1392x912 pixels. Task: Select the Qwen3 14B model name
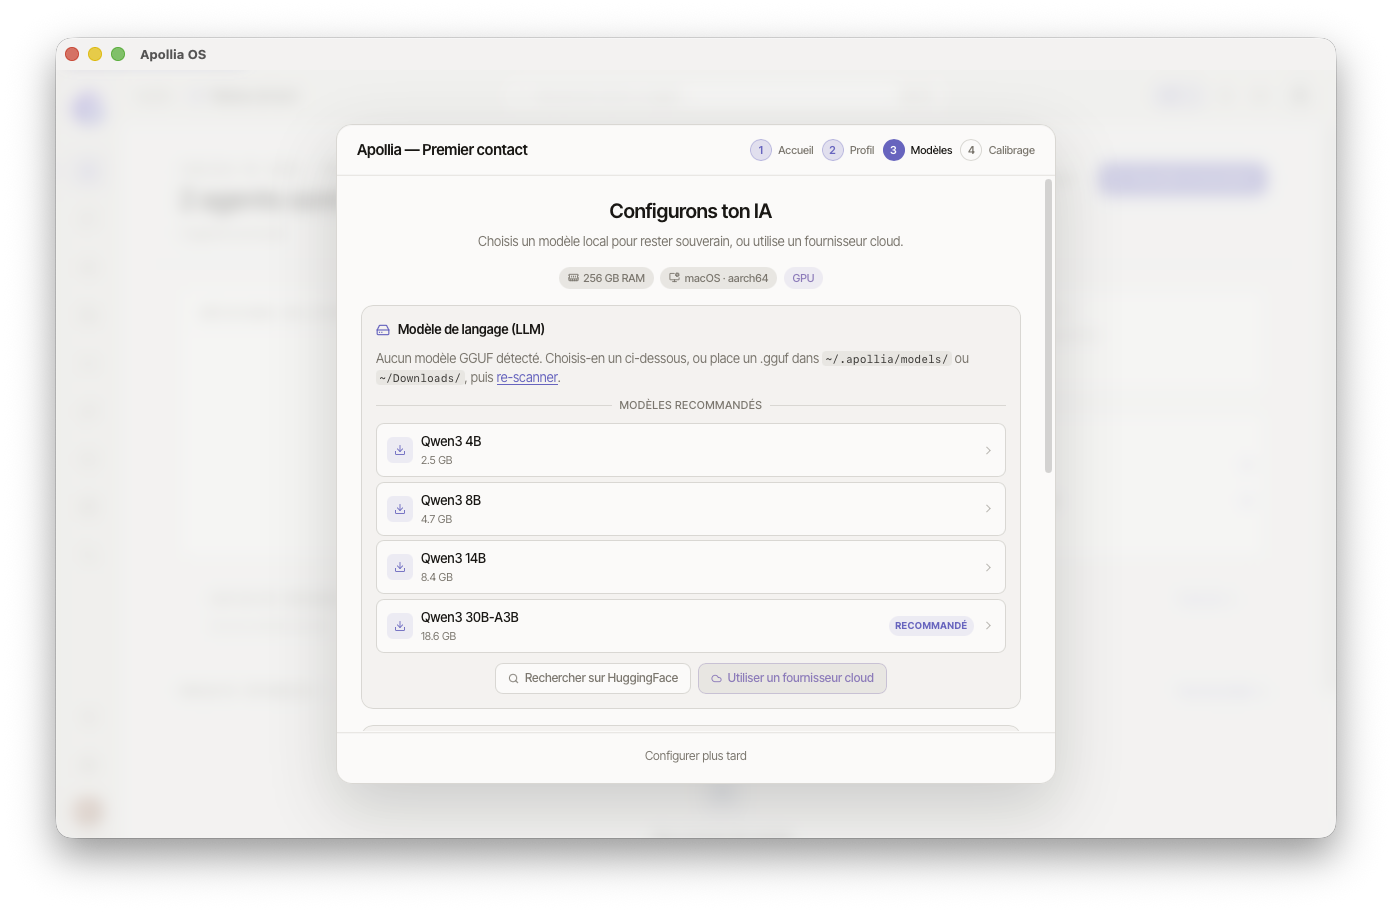[453, 558]
